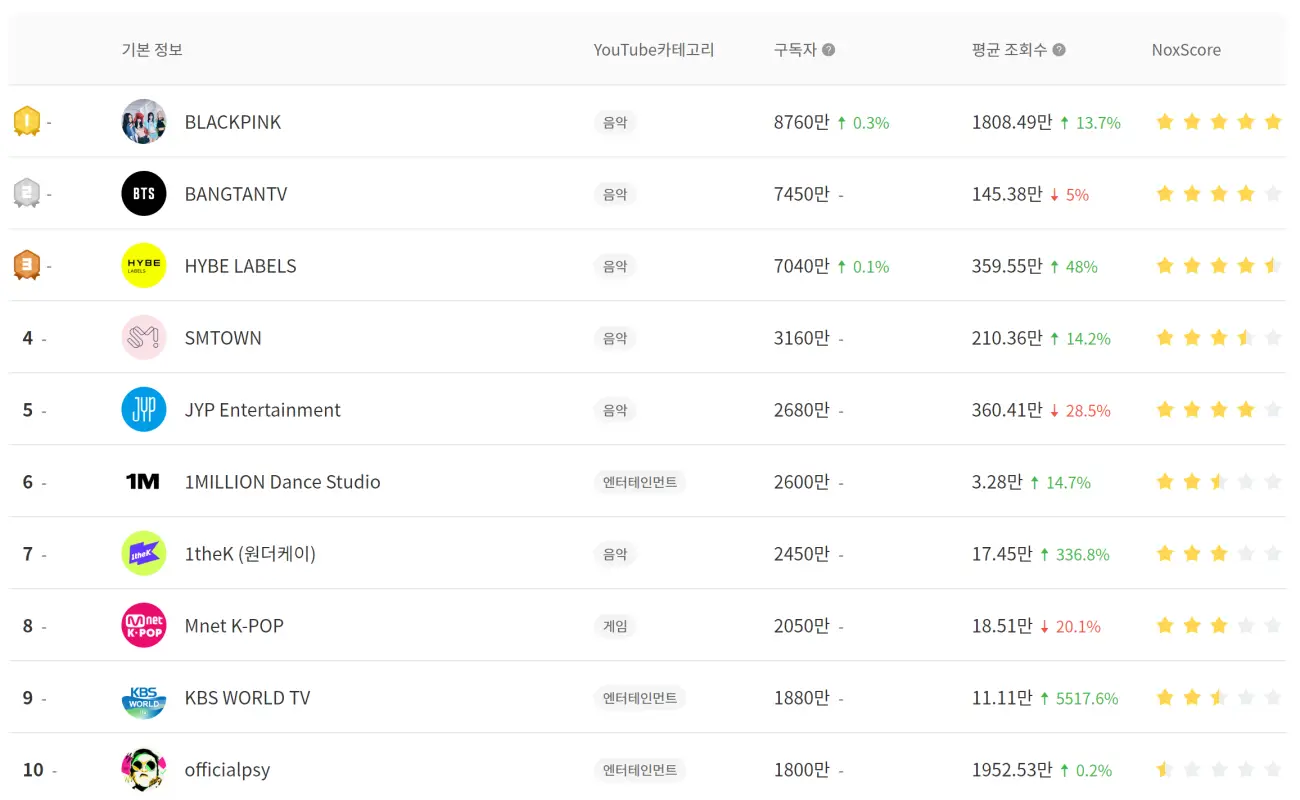Open the HYBE LABELS channel name
The image size is (1300, 800).
241,266
